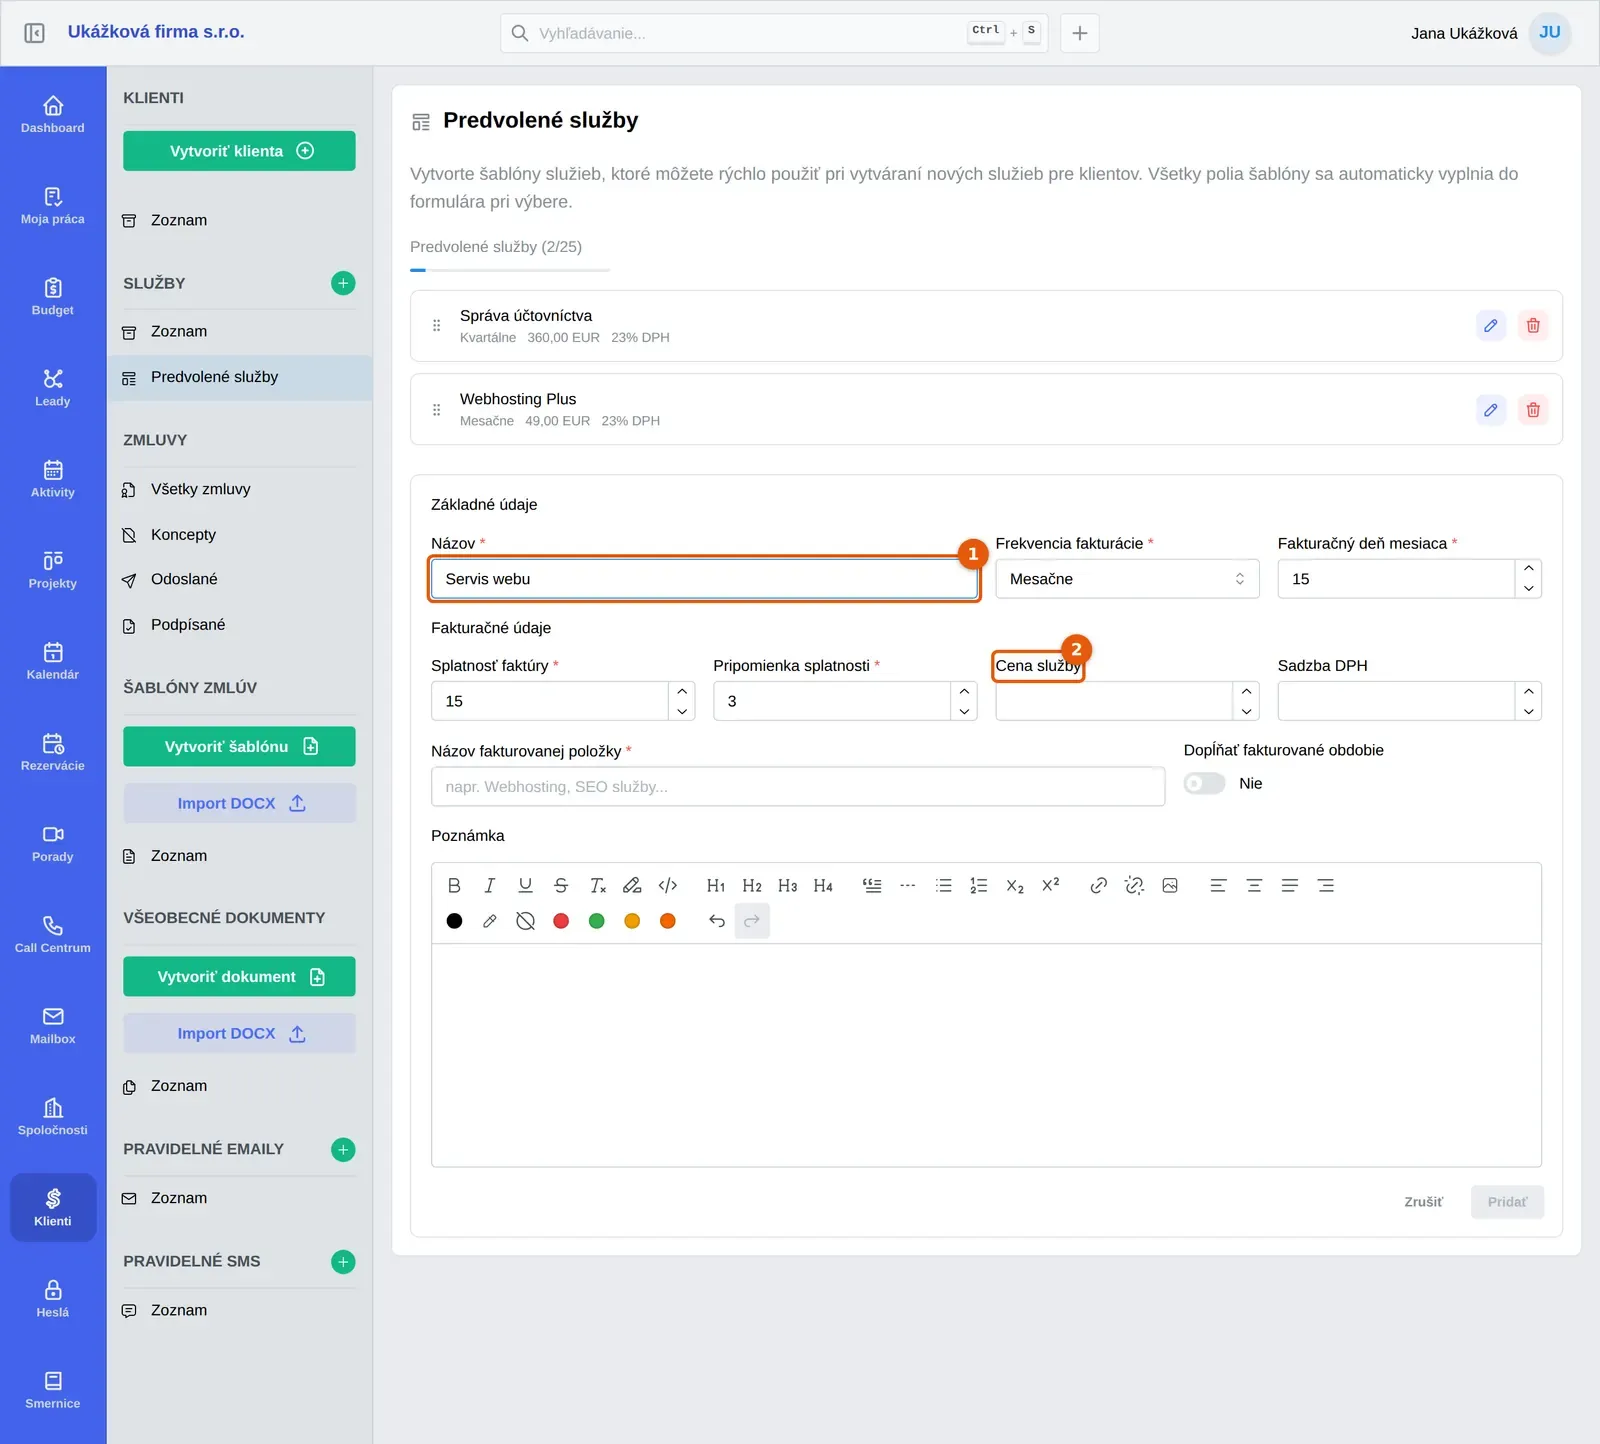1600x1444 pixels.
Task: Toggle Dopĺňať fakturované obdobie switch
Action: tap(1204, 784)
